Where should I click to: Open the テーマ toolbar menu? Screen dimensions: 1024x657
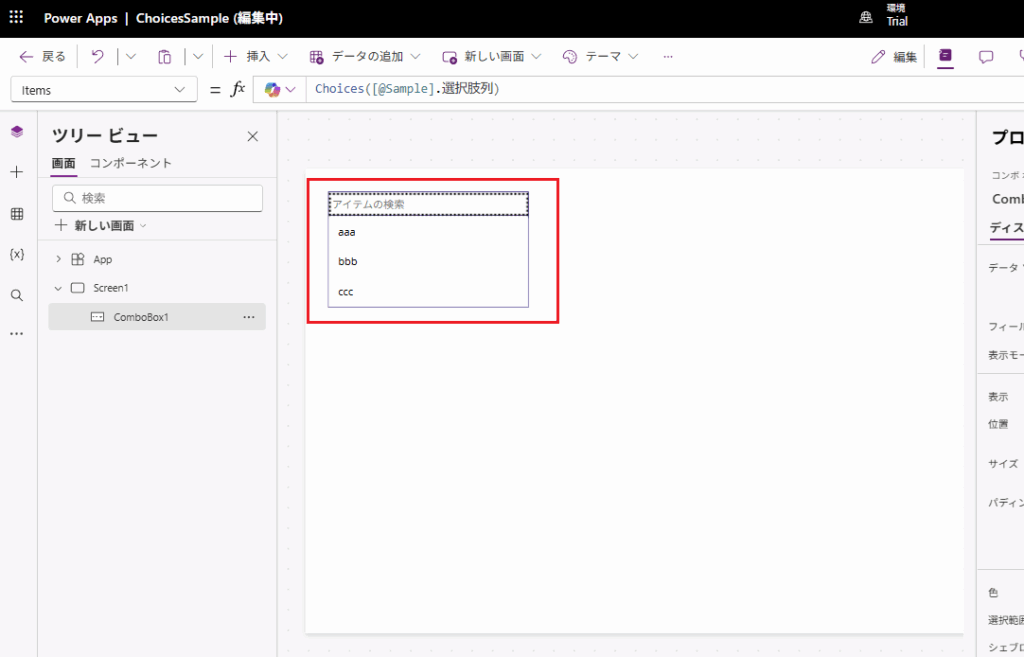point(600,57)
